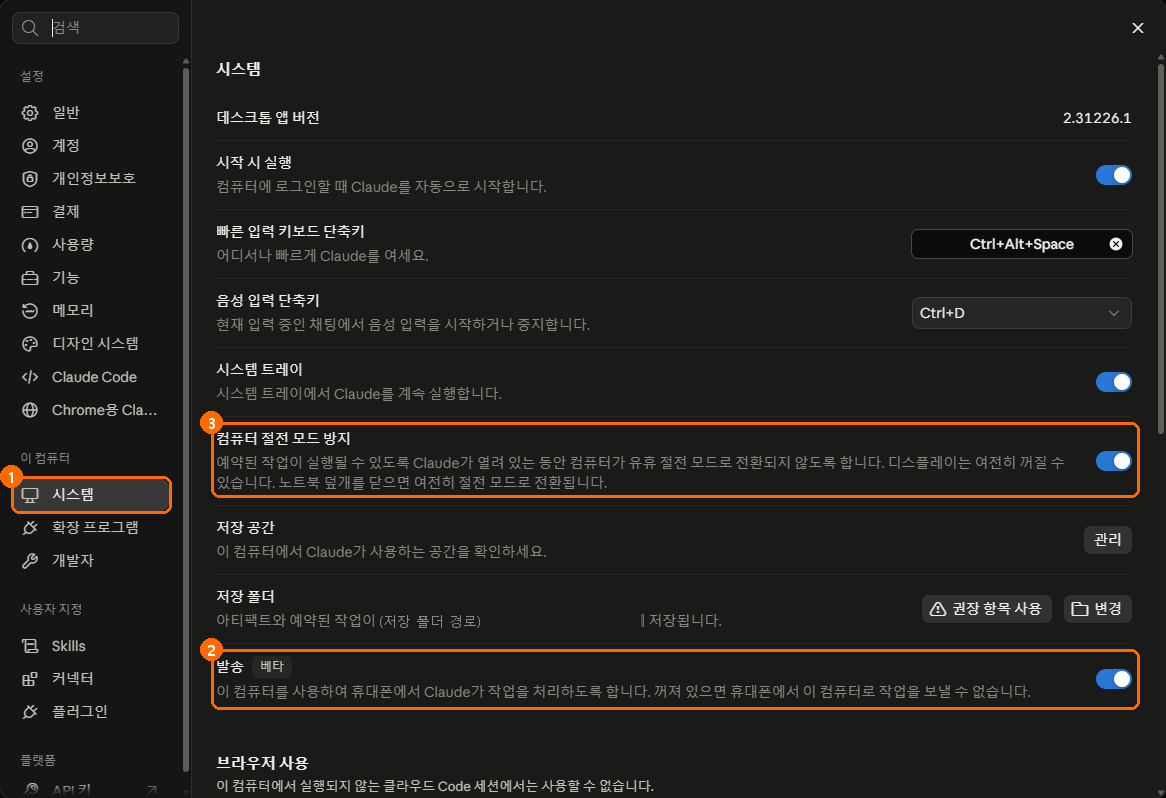This screenshot has width=1166, height=798.
Task: Click the 시스템 page heading
Action: pyautogui.click(x=238, y=69)
